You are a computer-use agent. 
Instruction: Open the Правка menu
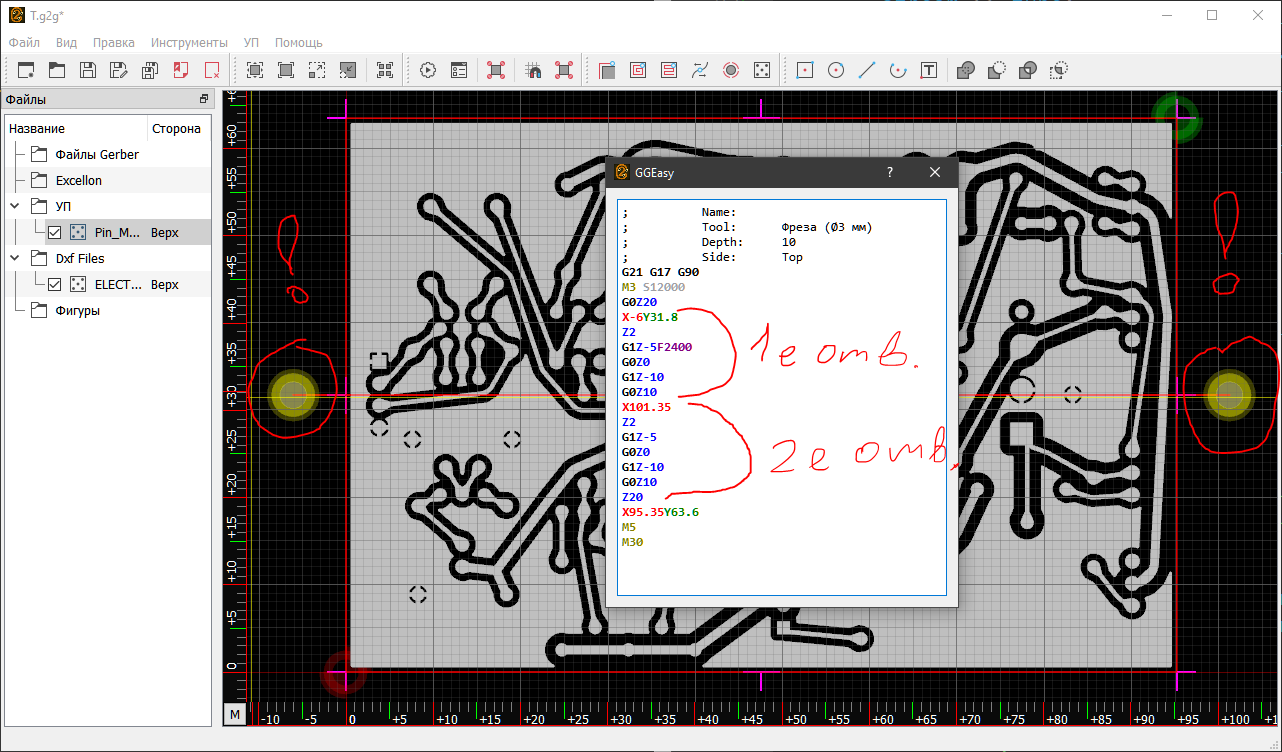tap(114, 43)
